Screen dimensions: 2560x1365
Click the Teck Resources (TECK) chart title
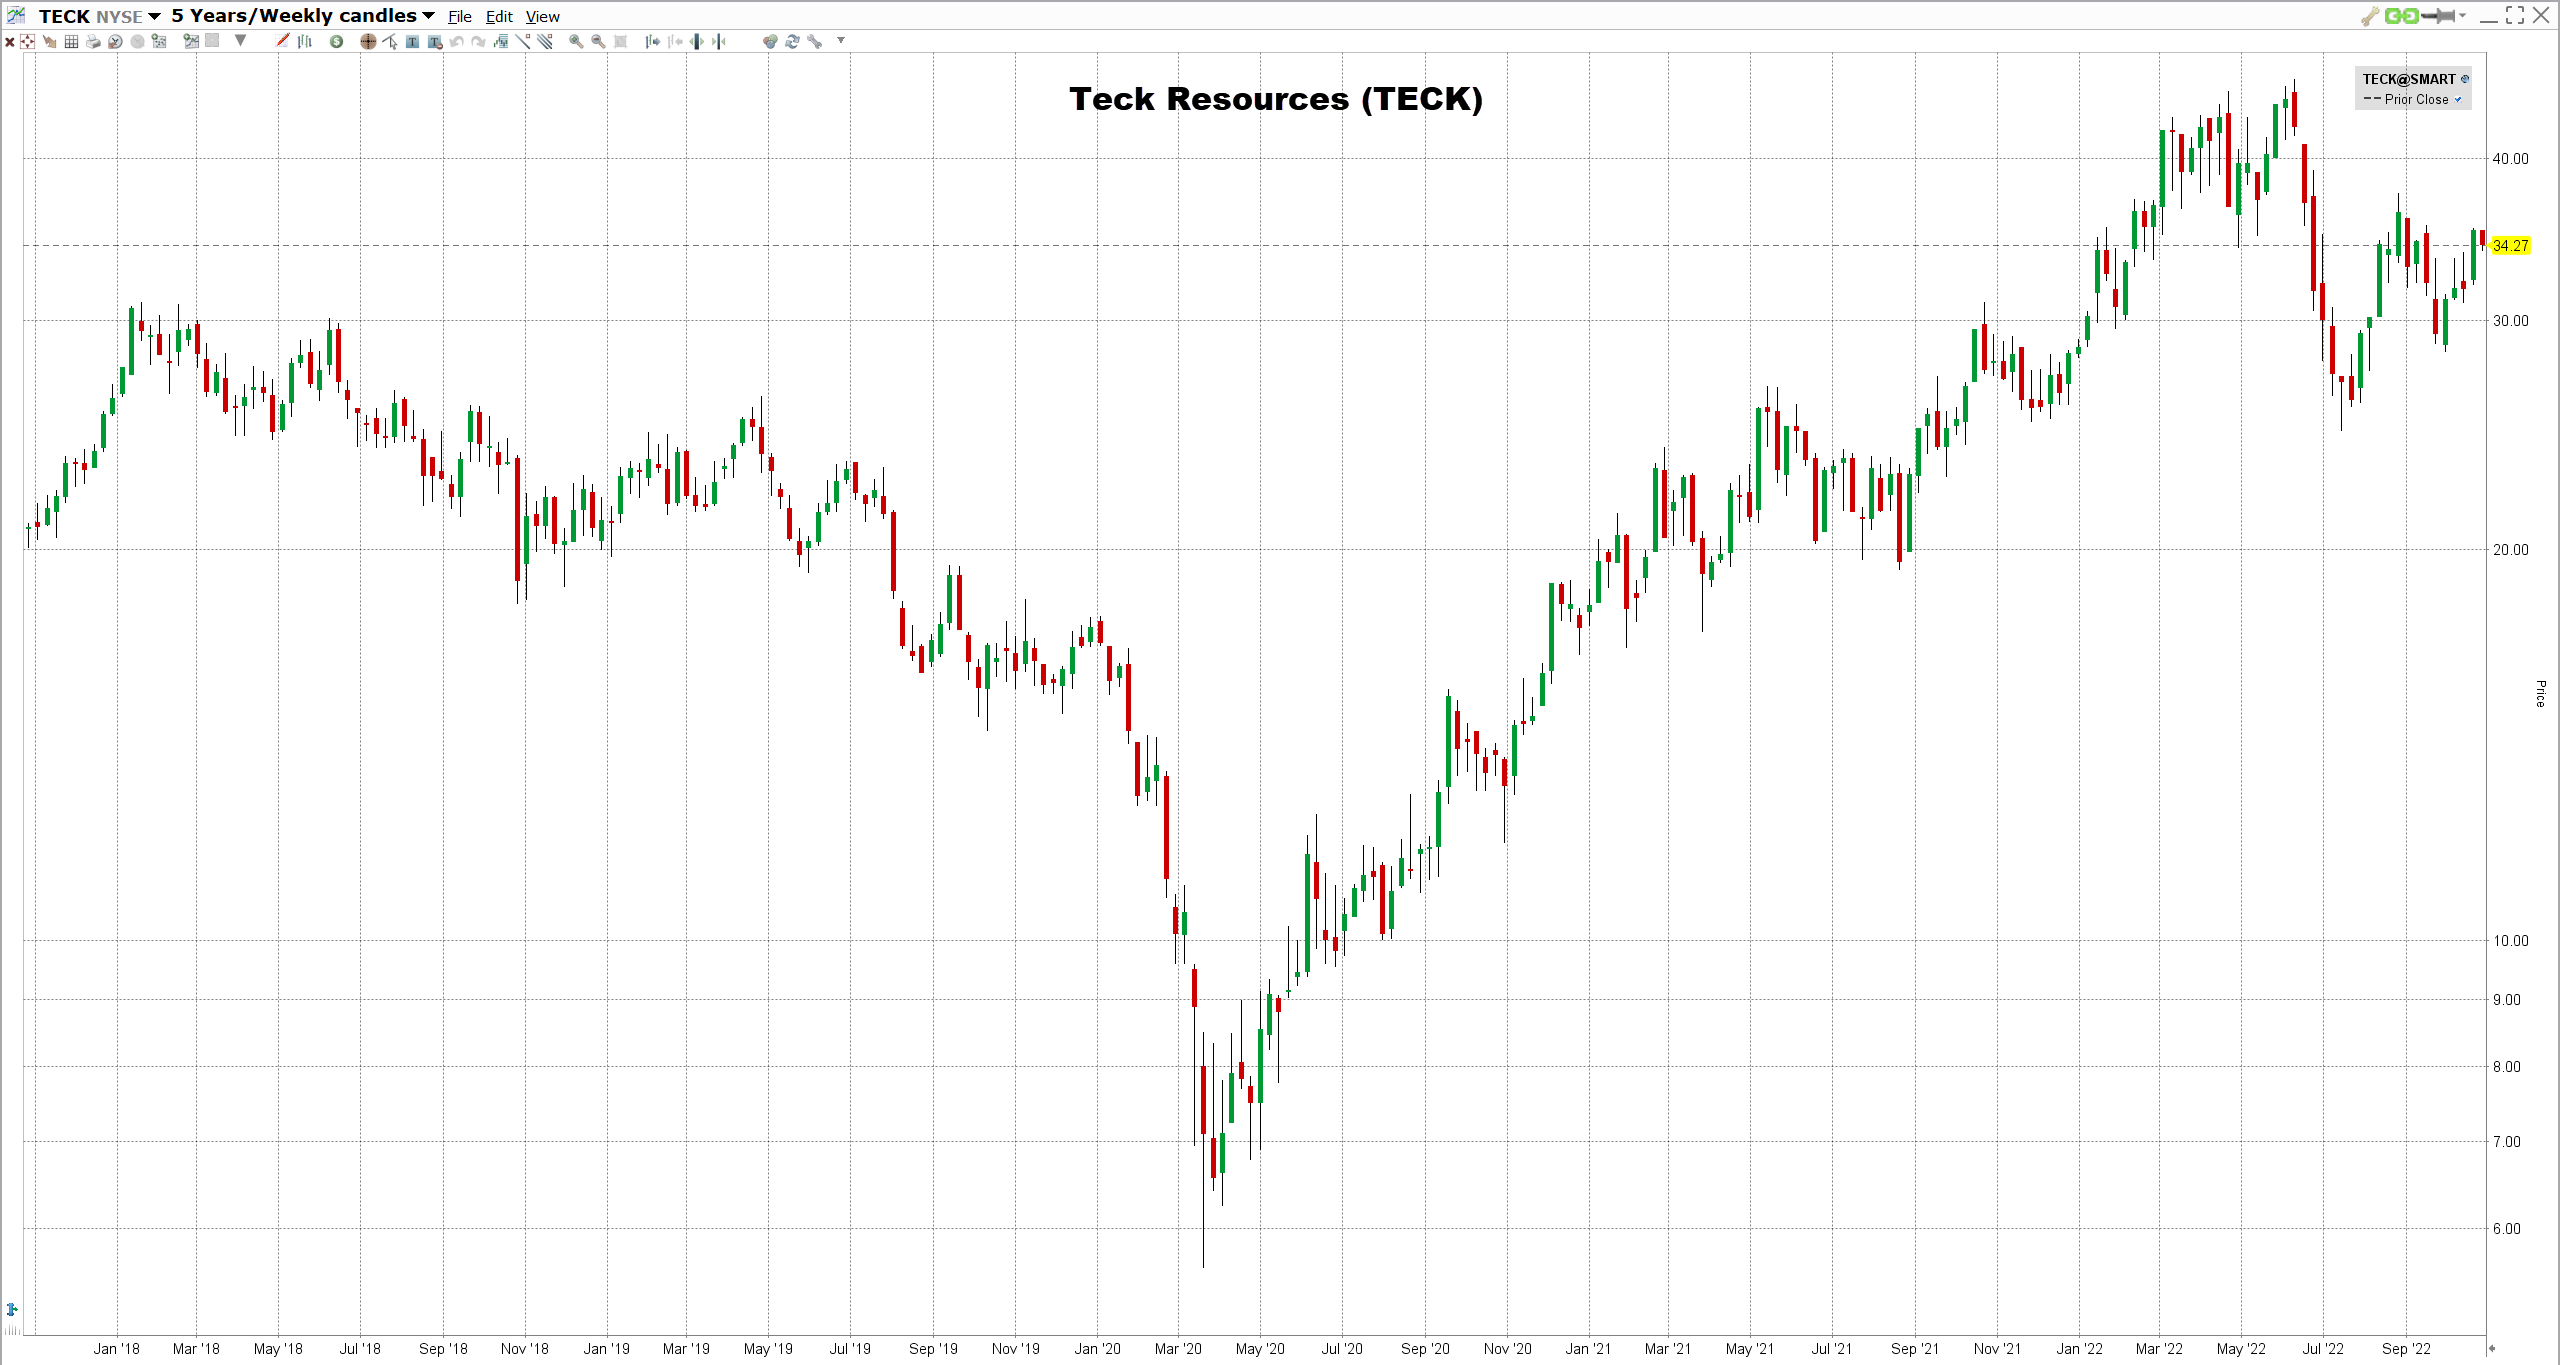click(1276, 99)
